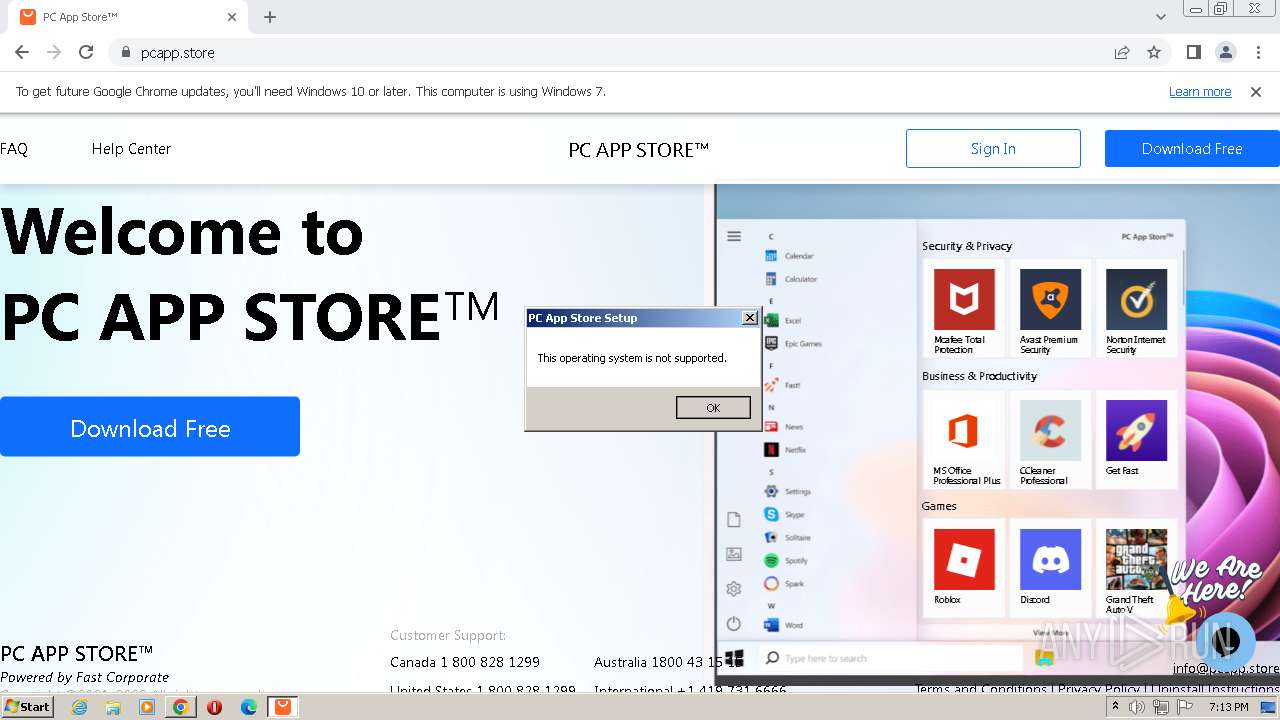The width and height of the screenshot is (1280, 720).
Task: Open Learn more link in update notice
Action: pos(1200,91)
